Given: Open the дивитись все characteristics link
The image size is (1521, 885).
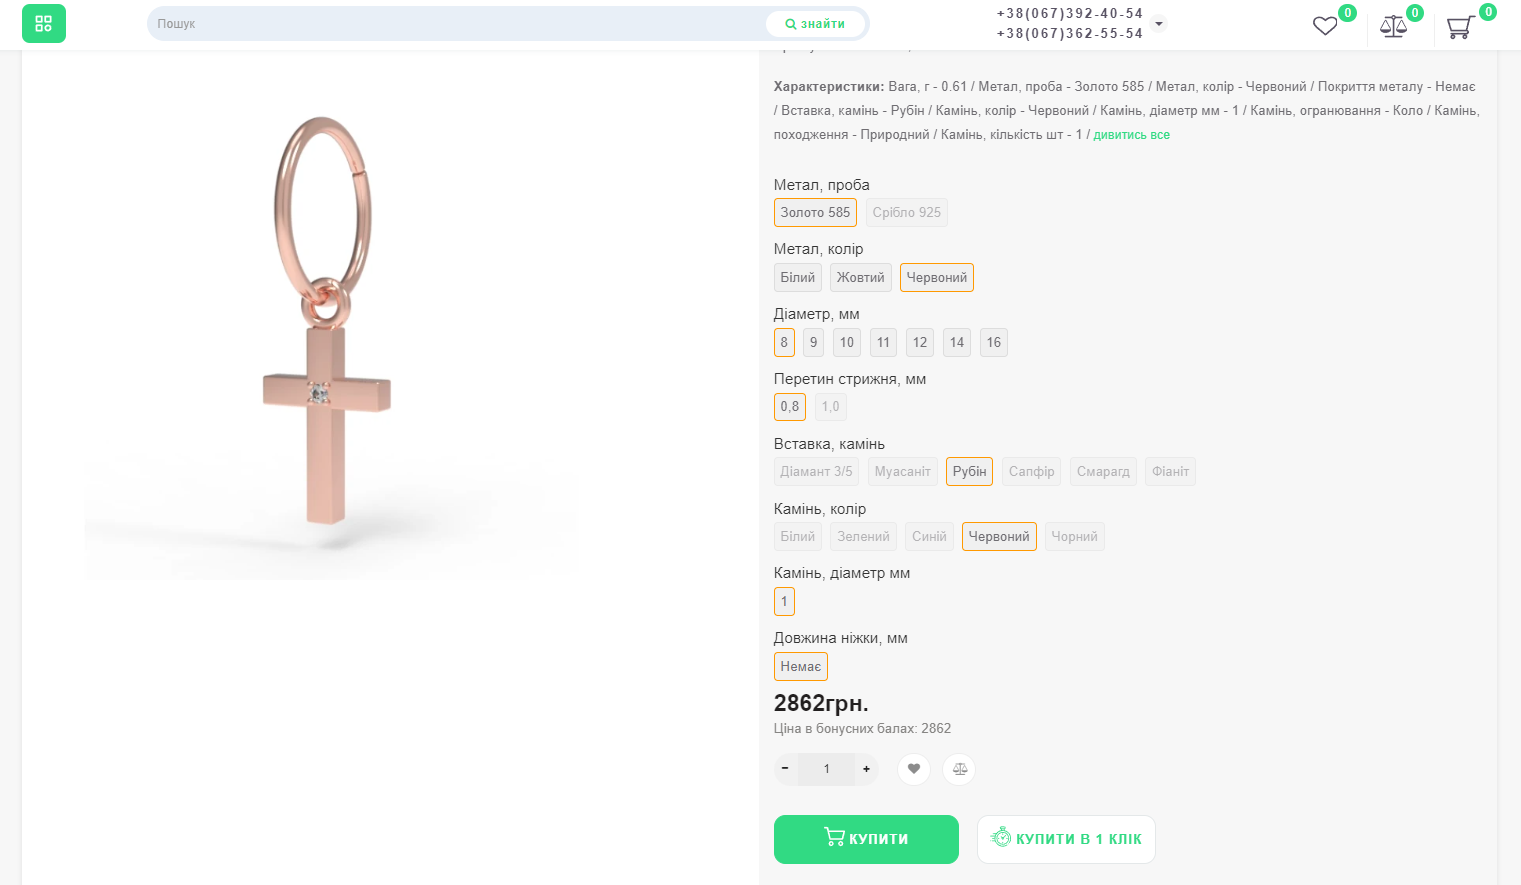Looking at the screenshot, I should [x=1131, y=135].
